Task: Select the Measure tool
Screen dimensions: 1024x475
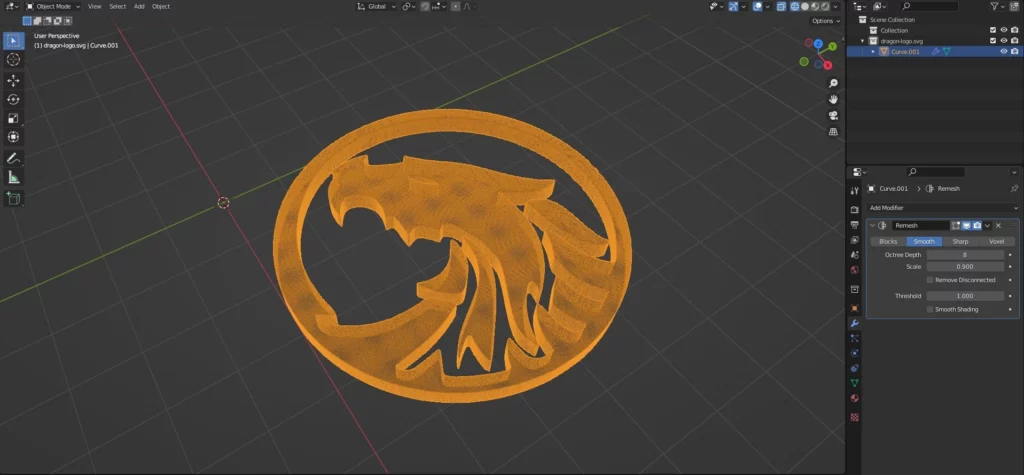Action: pos(12,177)
